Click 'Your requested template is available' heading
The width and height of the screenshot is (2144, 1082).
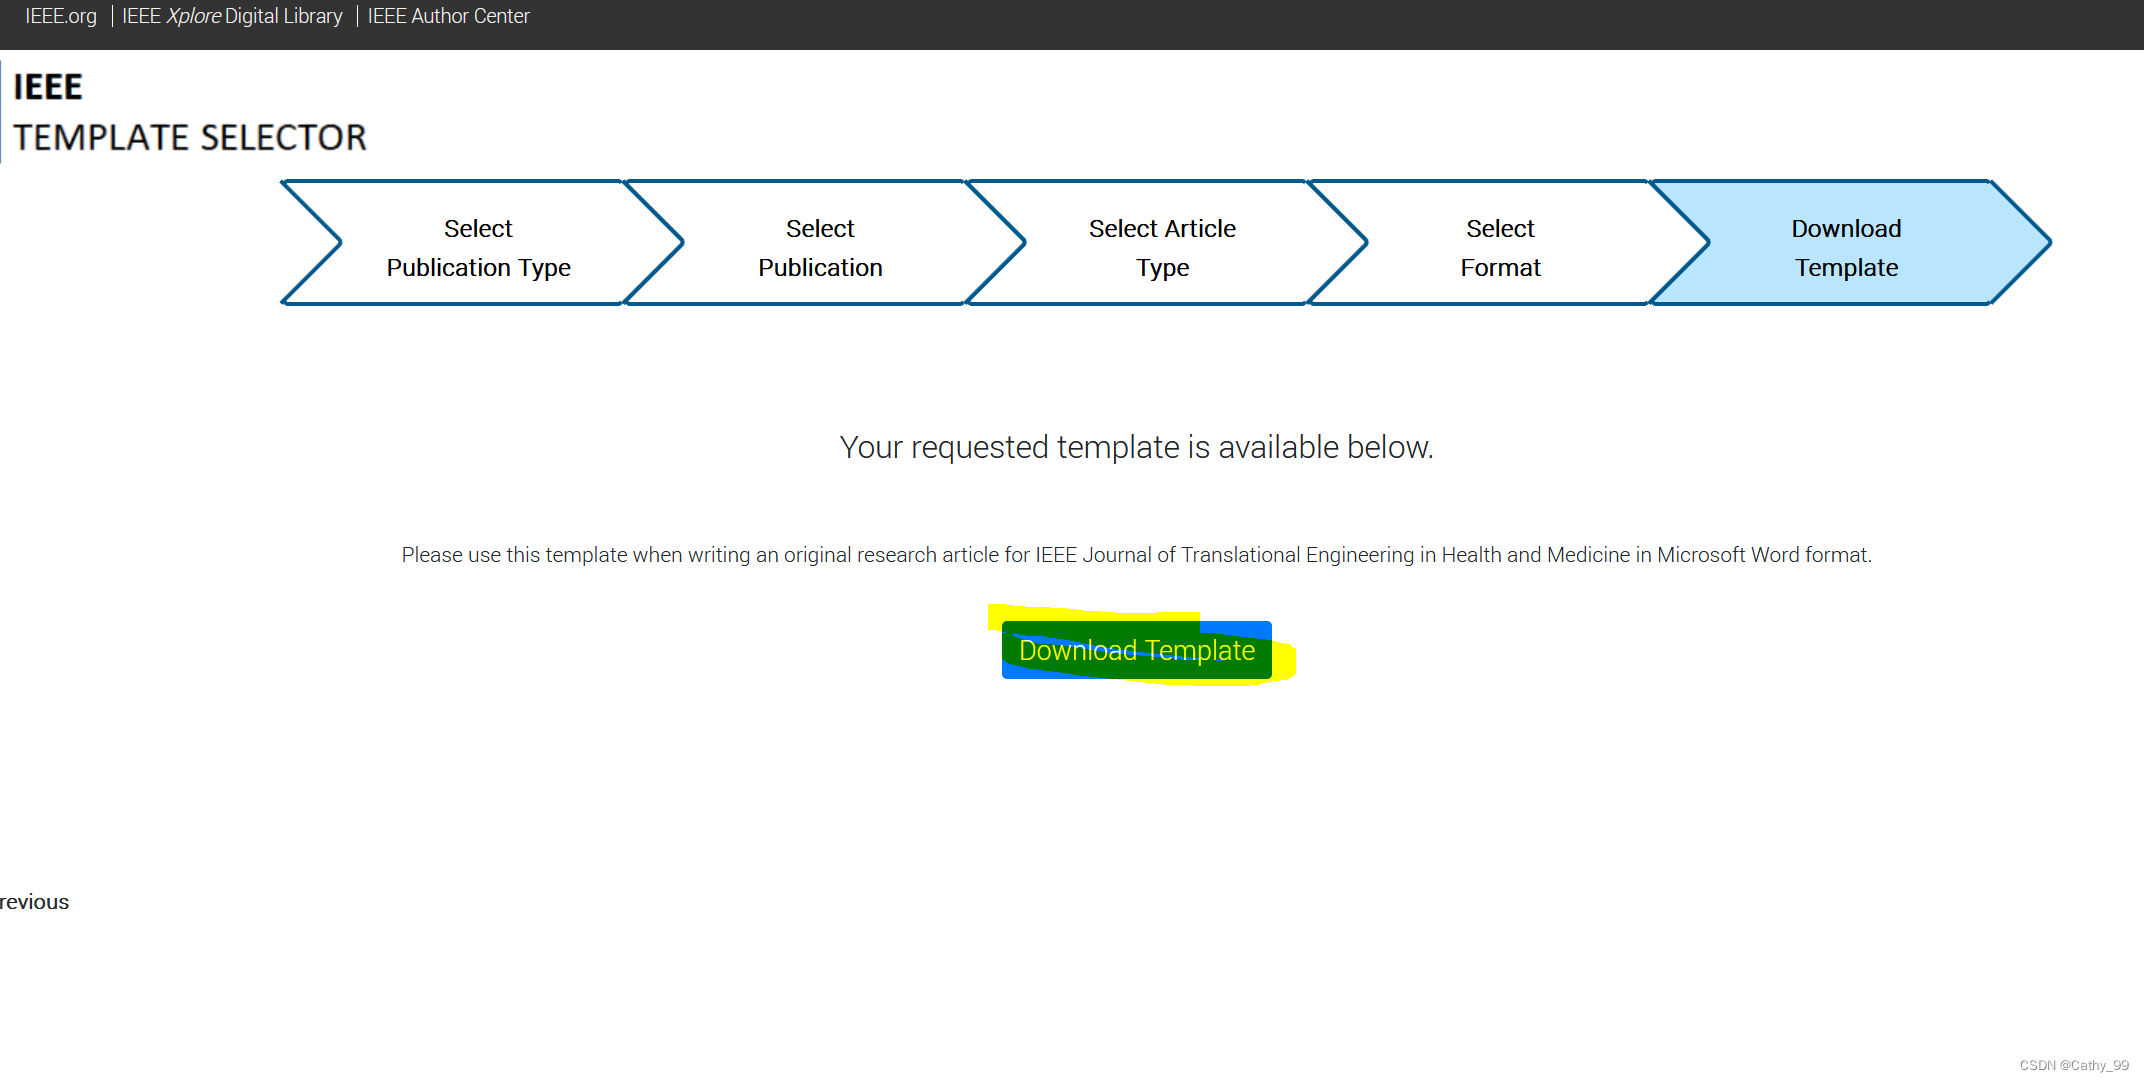pyautogui.click(x=1136, y=447)
